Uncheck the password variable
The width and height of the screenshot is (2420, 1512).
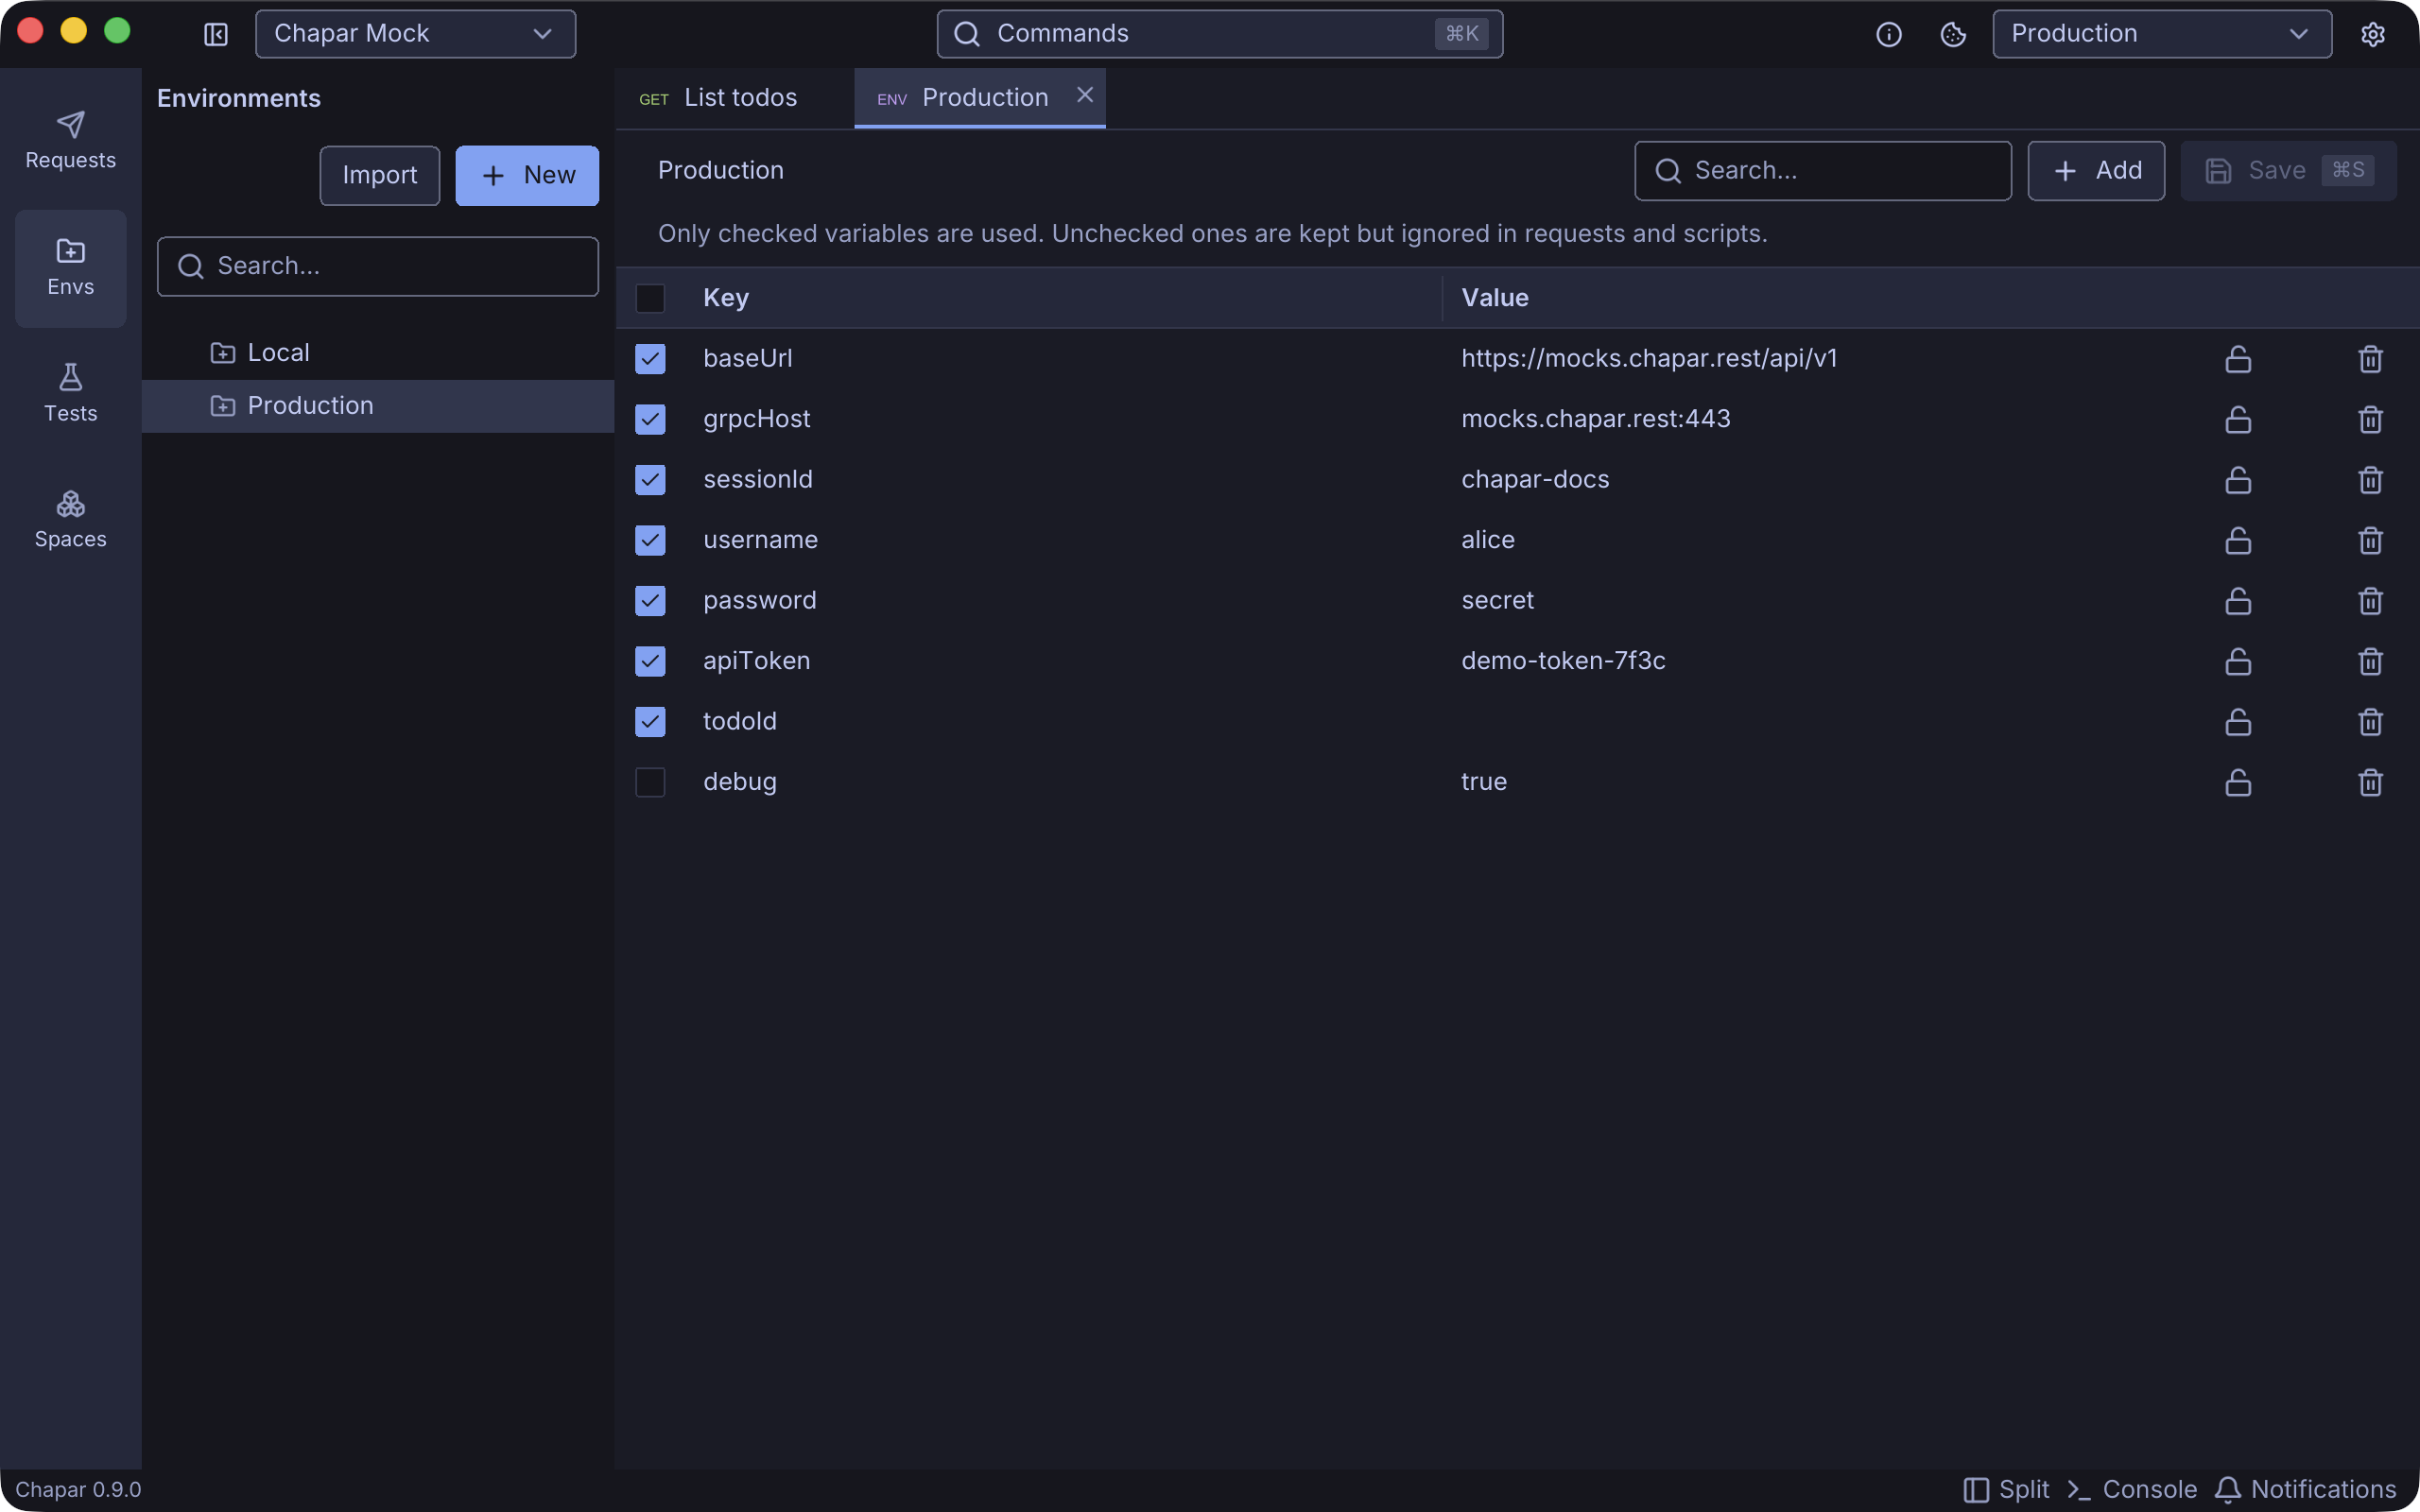pos(650,601)
